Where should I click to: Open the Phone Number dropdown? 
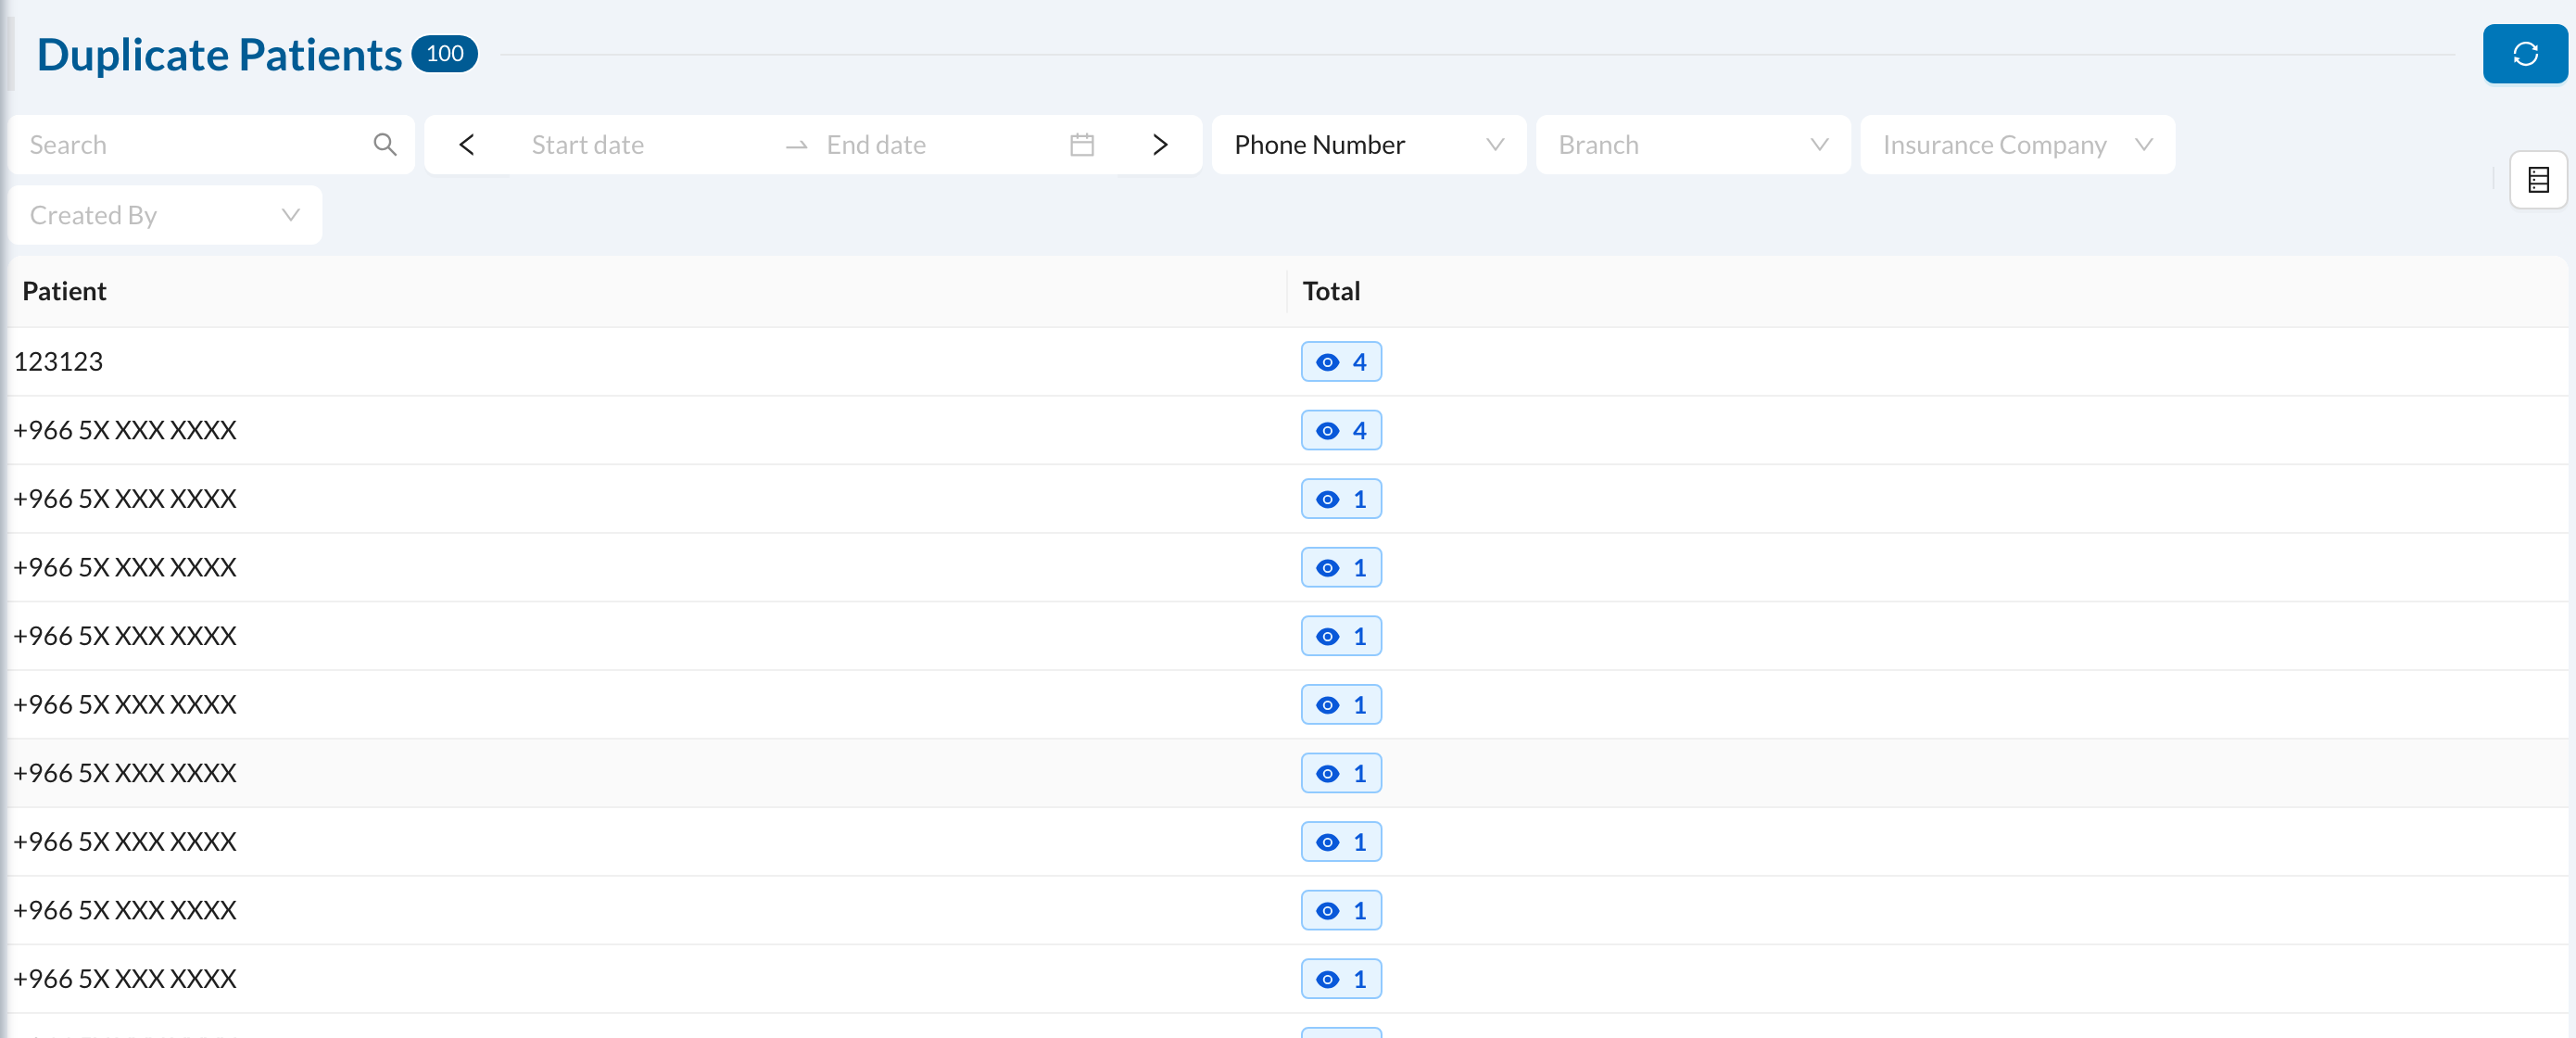coord(1368,145)
